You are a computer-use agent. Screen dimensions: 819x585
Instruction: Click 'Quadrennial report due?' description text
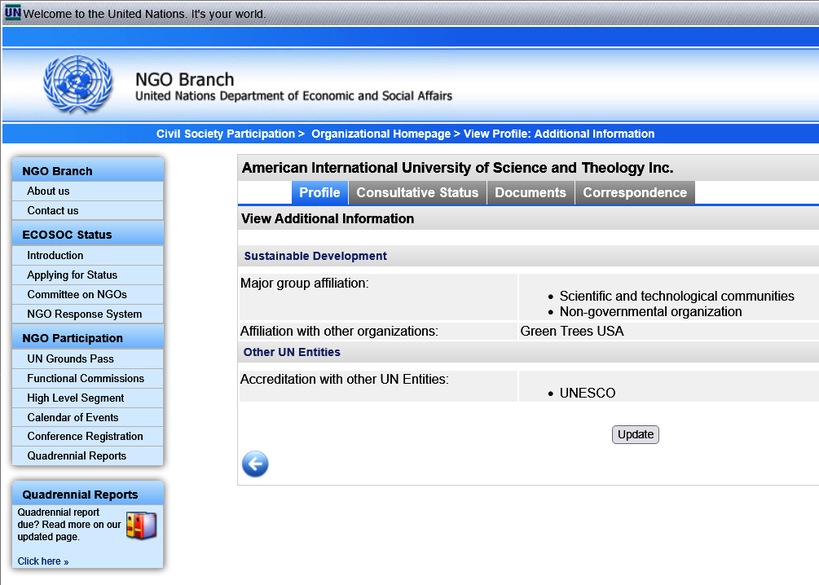[x=69, y=524]
